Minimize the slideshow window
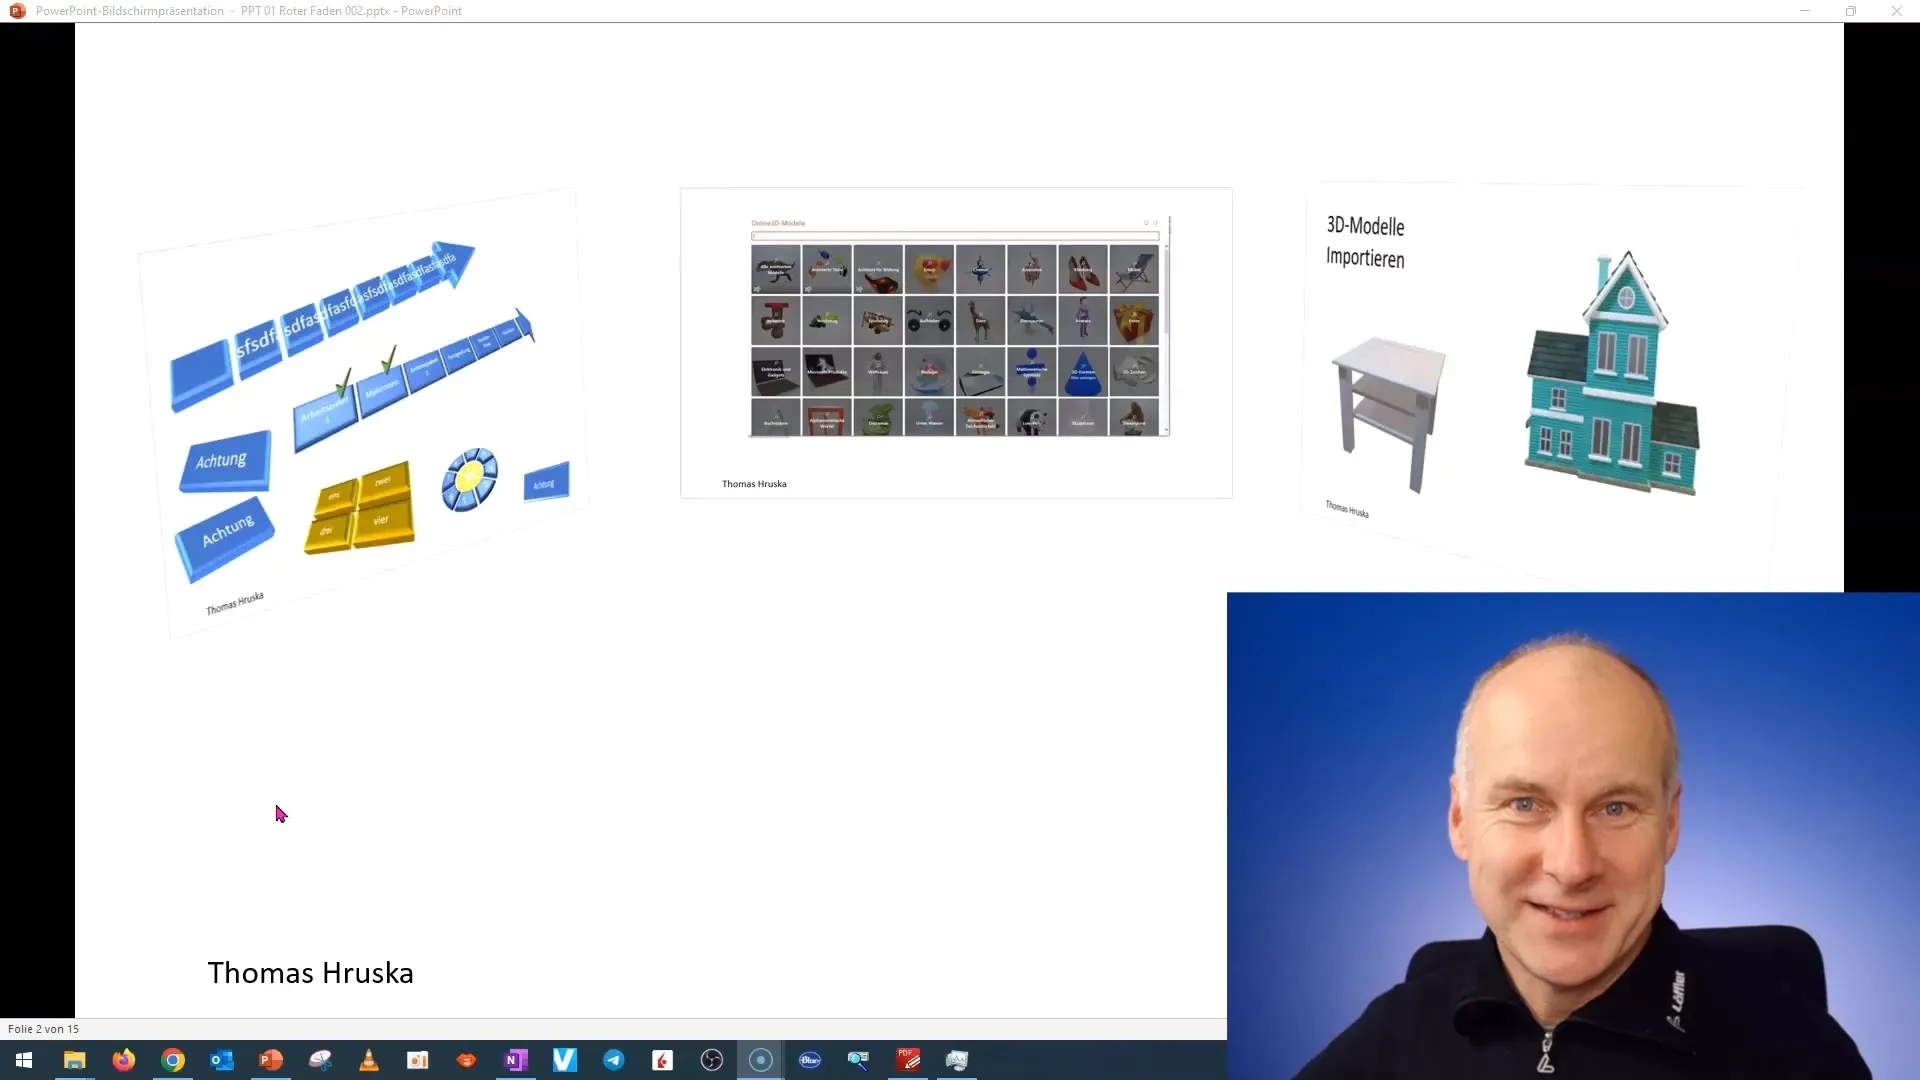 1805,11
